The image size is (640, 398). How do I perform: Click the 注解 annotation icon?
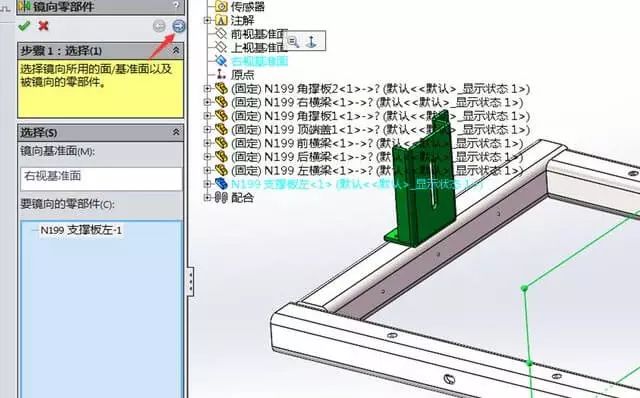point(221,20)
